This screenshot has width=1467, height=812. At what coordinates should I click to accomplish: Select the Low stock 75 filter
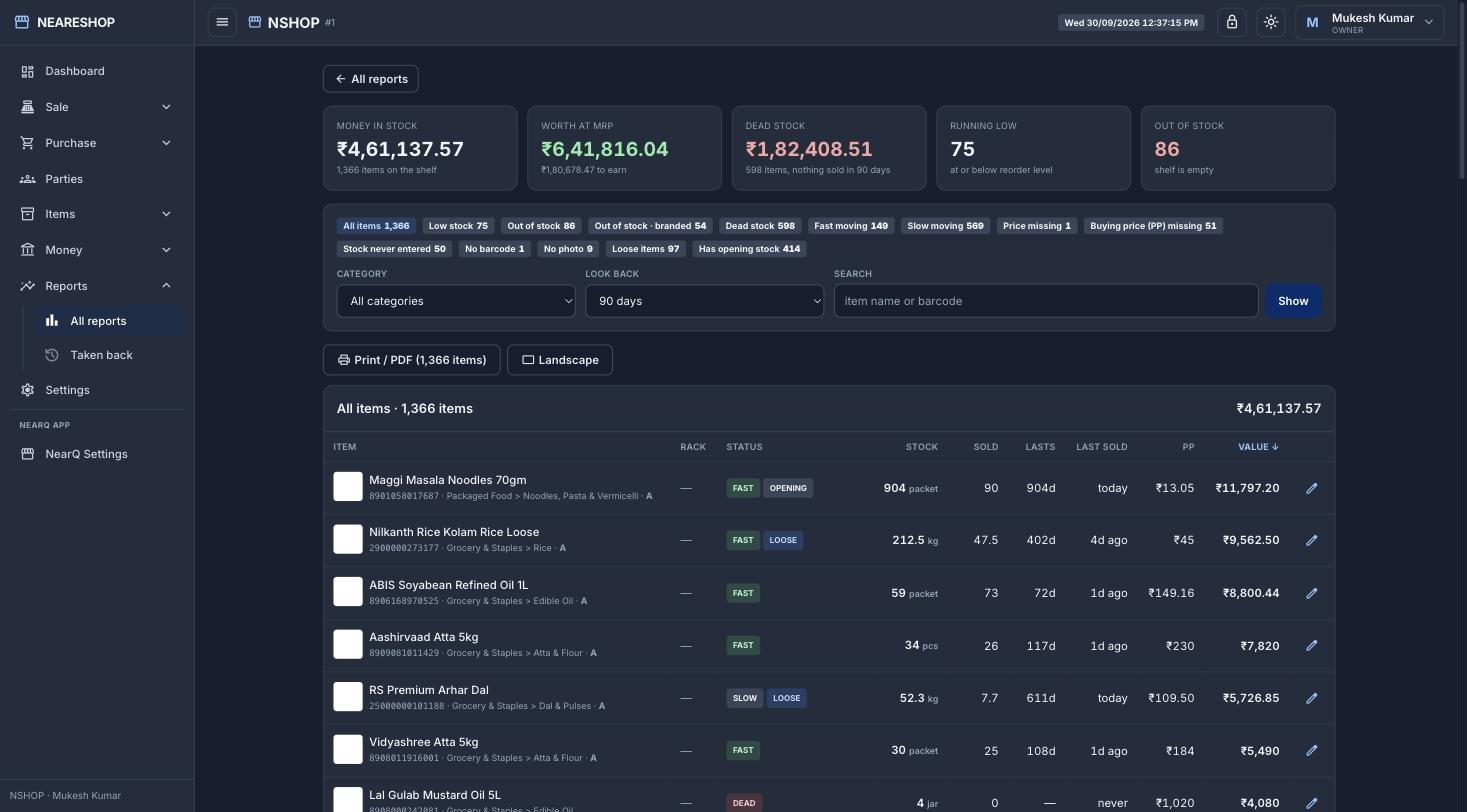coord(458,226)
